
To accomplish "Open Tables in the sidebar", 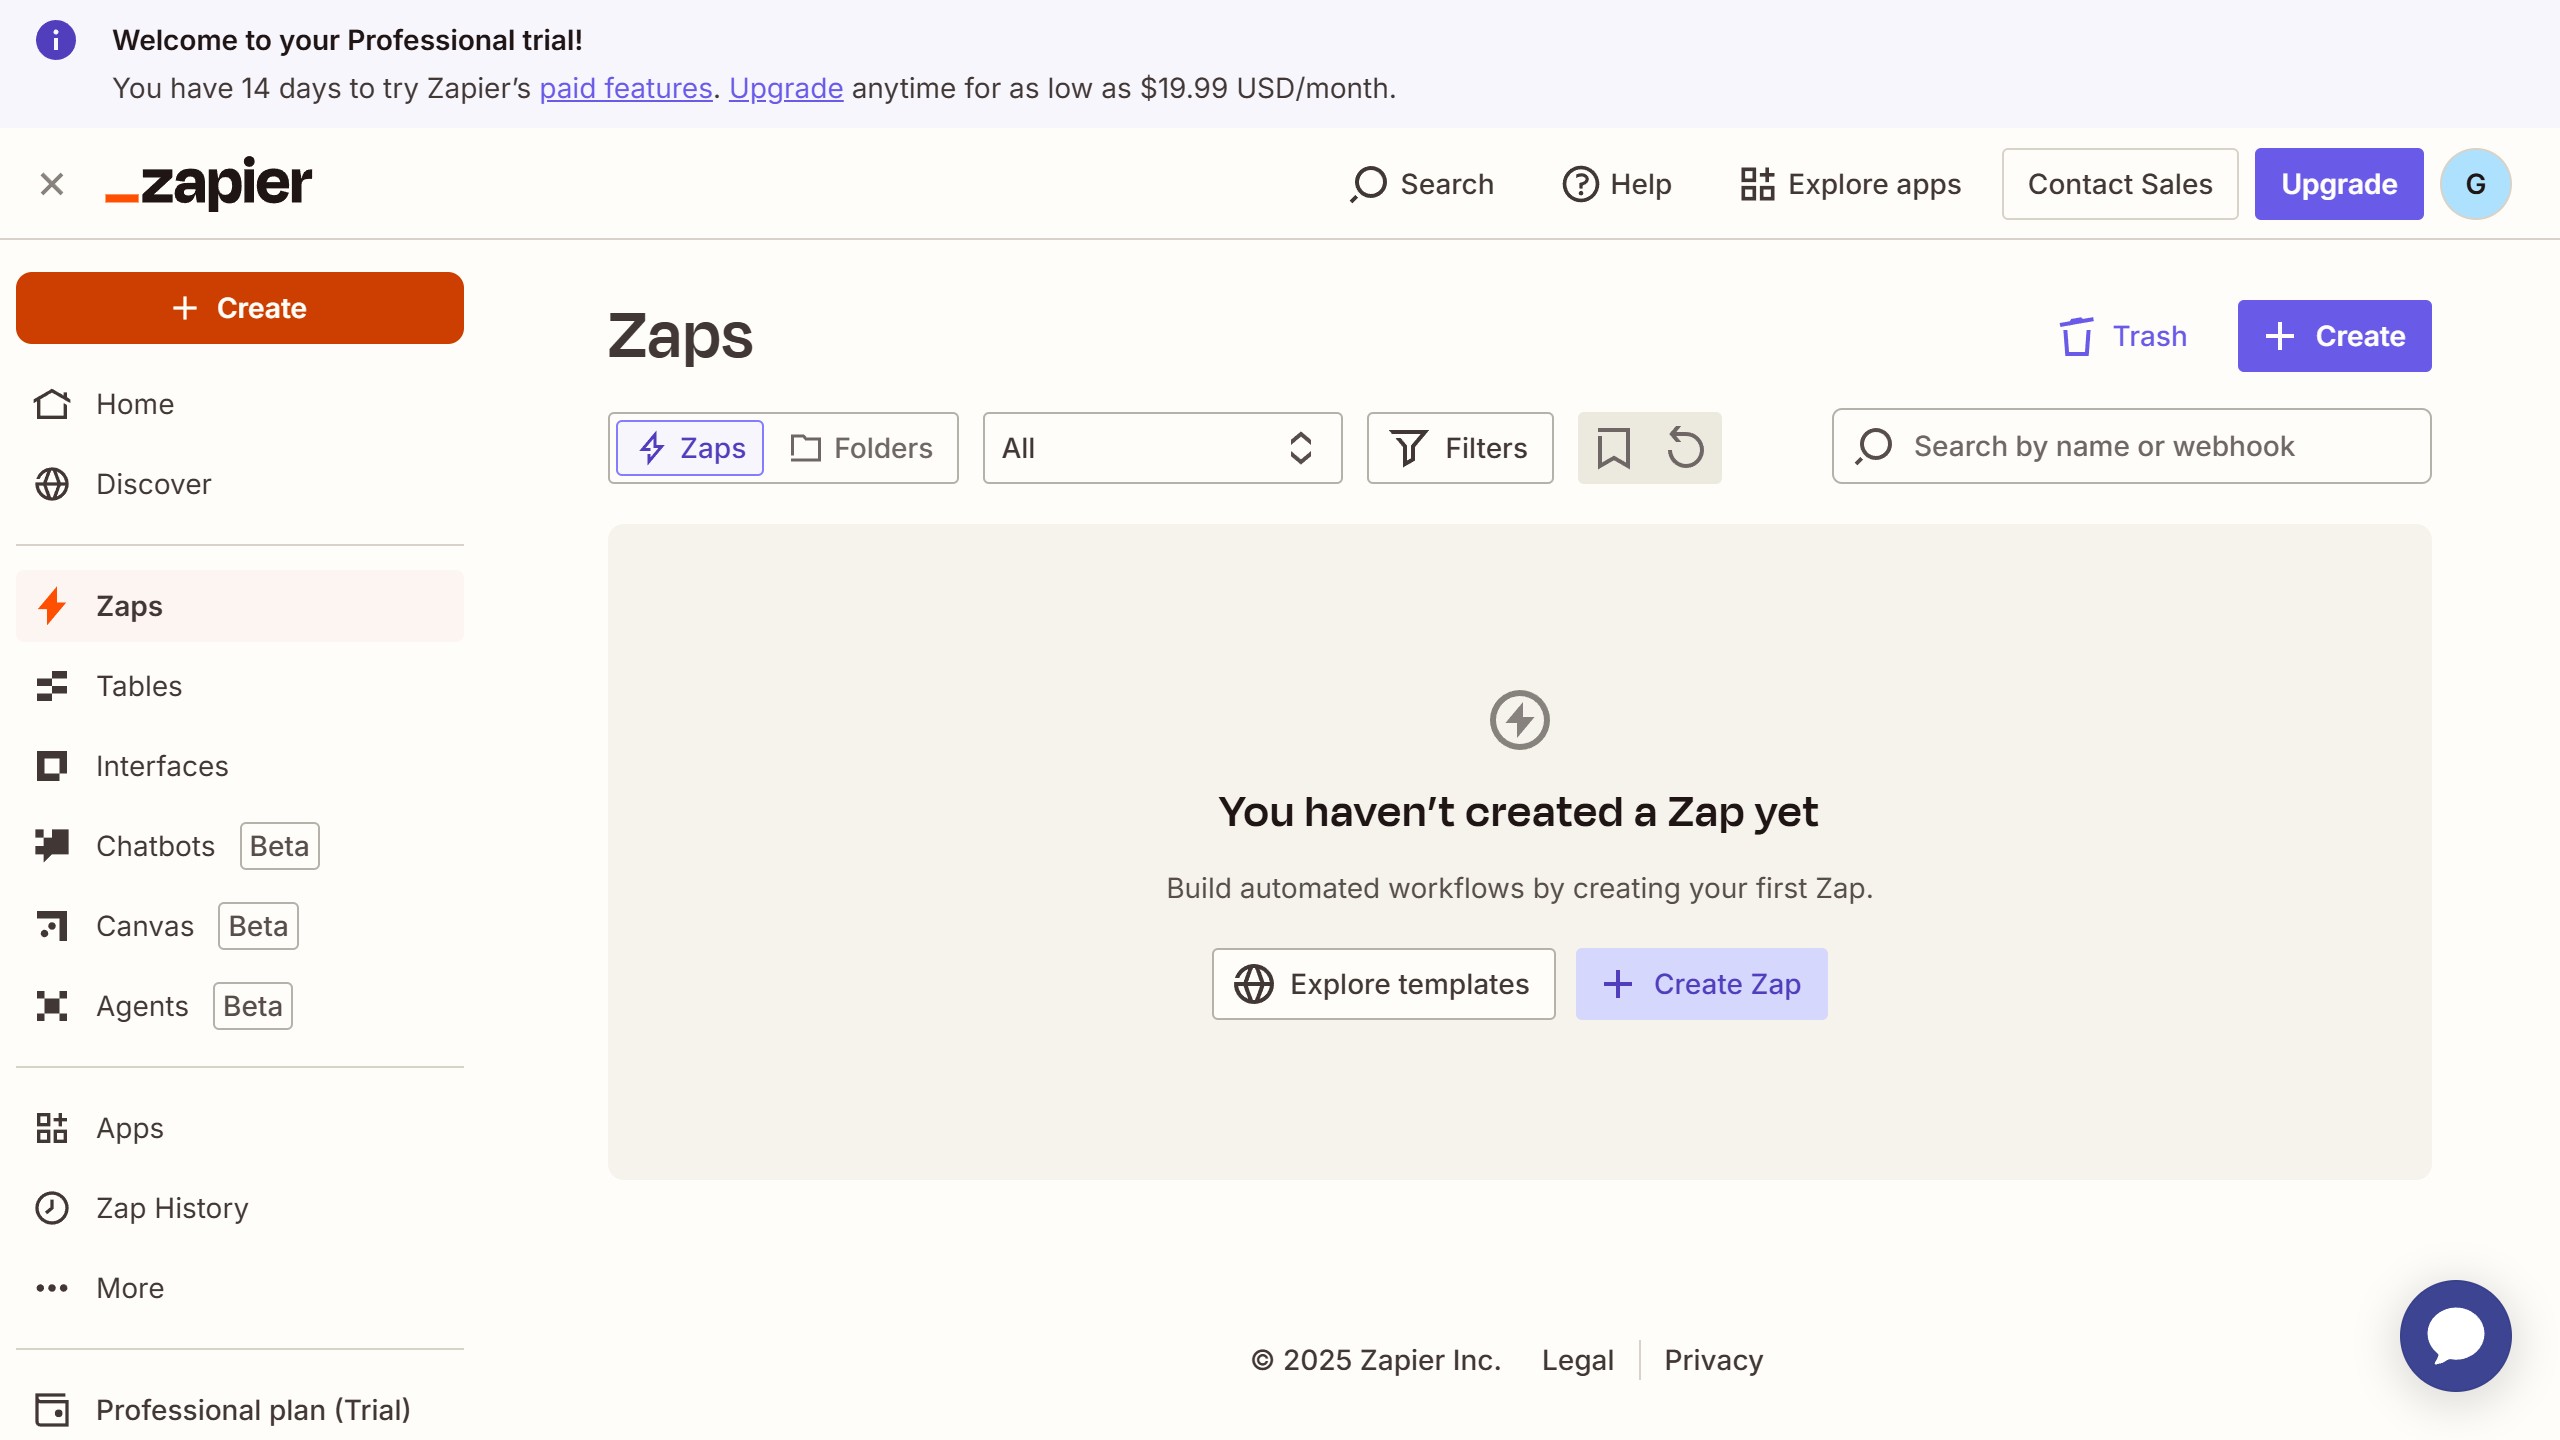I will 139,686.
